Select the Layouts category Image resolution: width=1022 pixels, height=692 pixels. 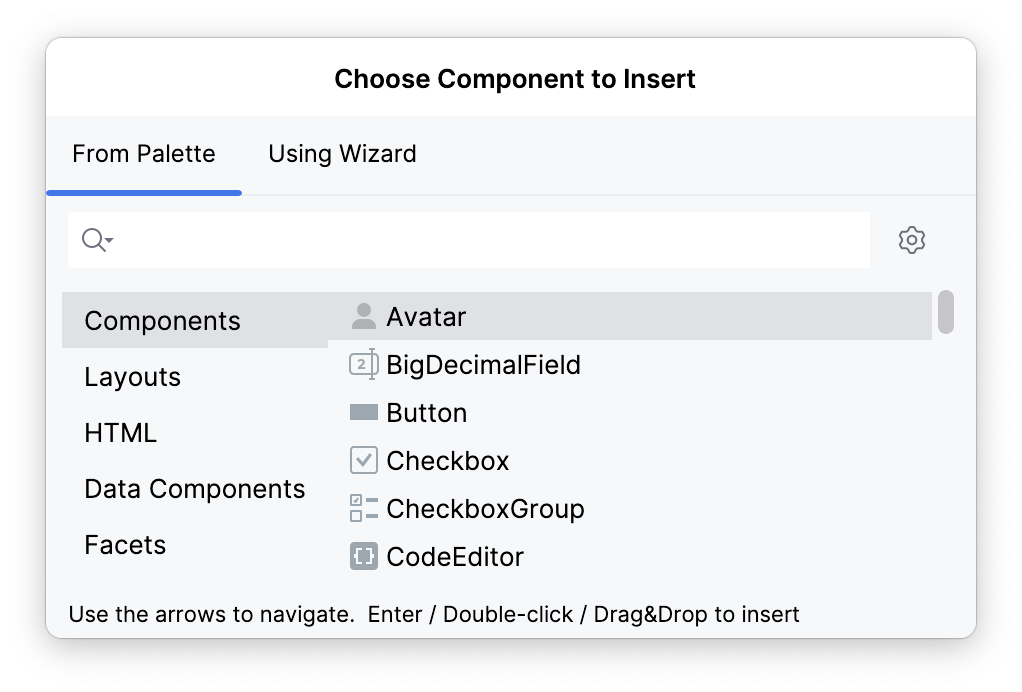pos(133,377)
